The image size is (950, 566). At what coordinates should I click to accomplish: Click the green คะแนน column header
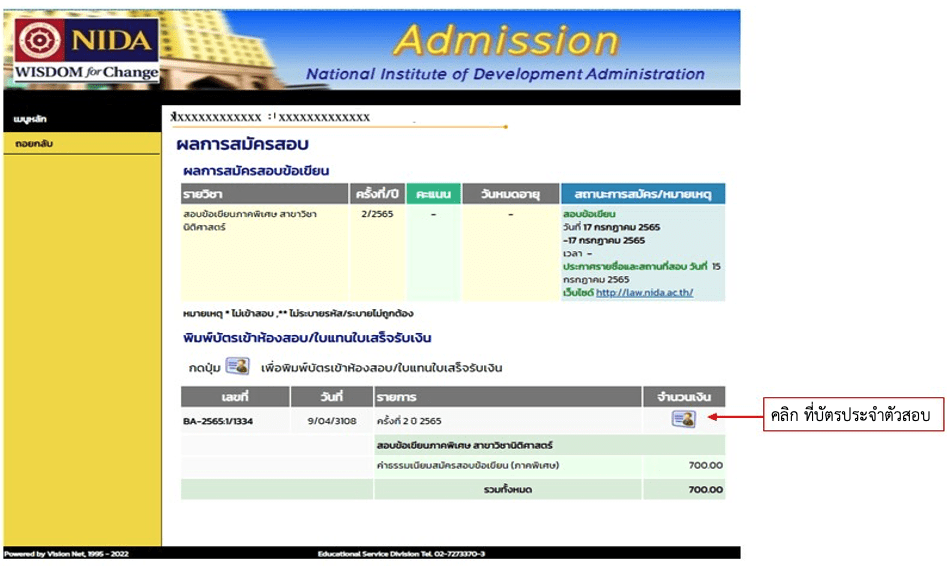(x=433, y=194)
